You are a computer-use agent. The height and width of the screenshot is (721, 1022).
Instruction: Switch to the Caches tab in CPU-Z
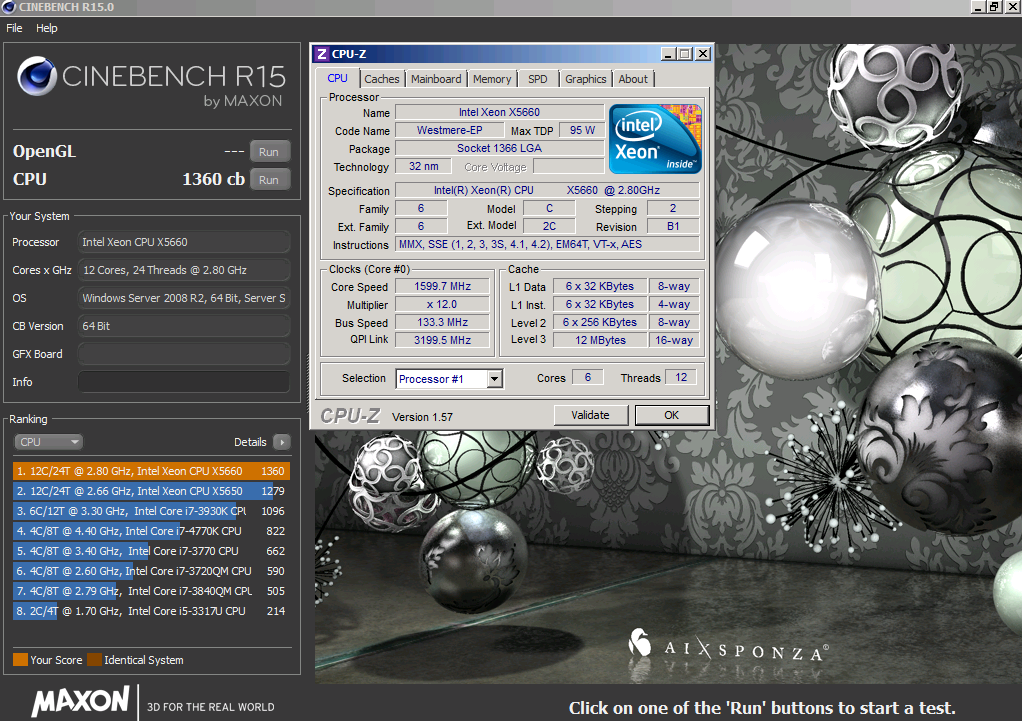[381, 79]
